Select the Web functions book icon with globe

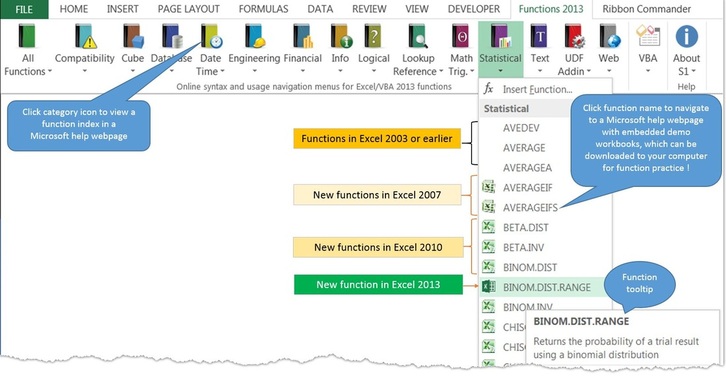click(x=609, y=36)
